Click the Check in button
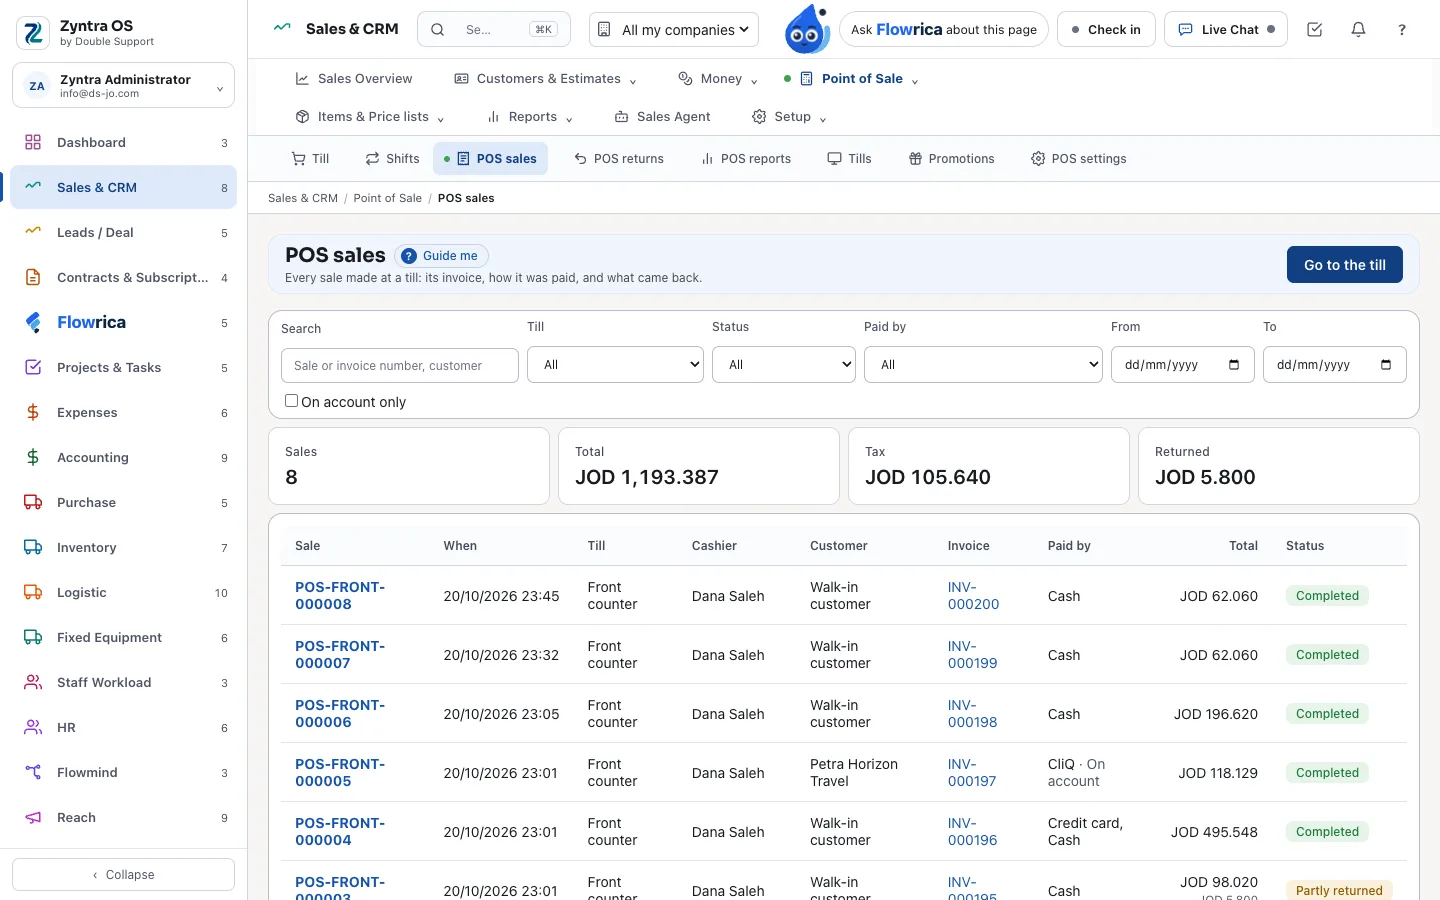1440x900 pixels. coord(1106,30)
